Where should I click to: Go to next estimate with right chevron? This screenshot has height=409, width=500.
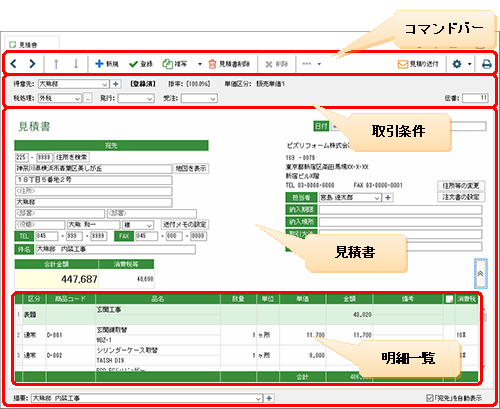(x=32, y=63)
